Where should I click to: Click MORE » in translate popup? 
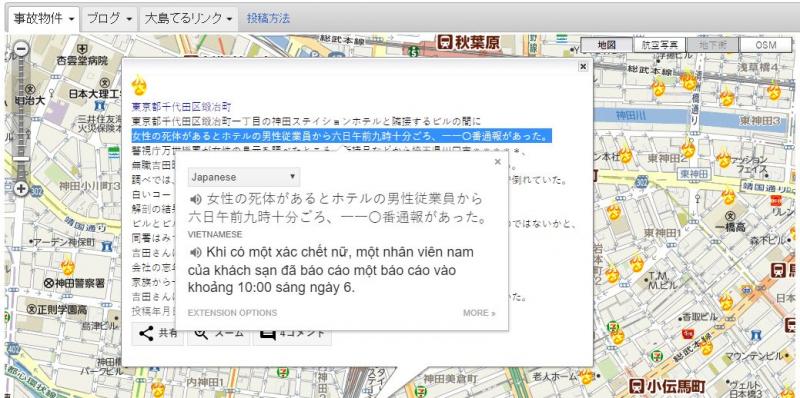(x=479, y=313)
